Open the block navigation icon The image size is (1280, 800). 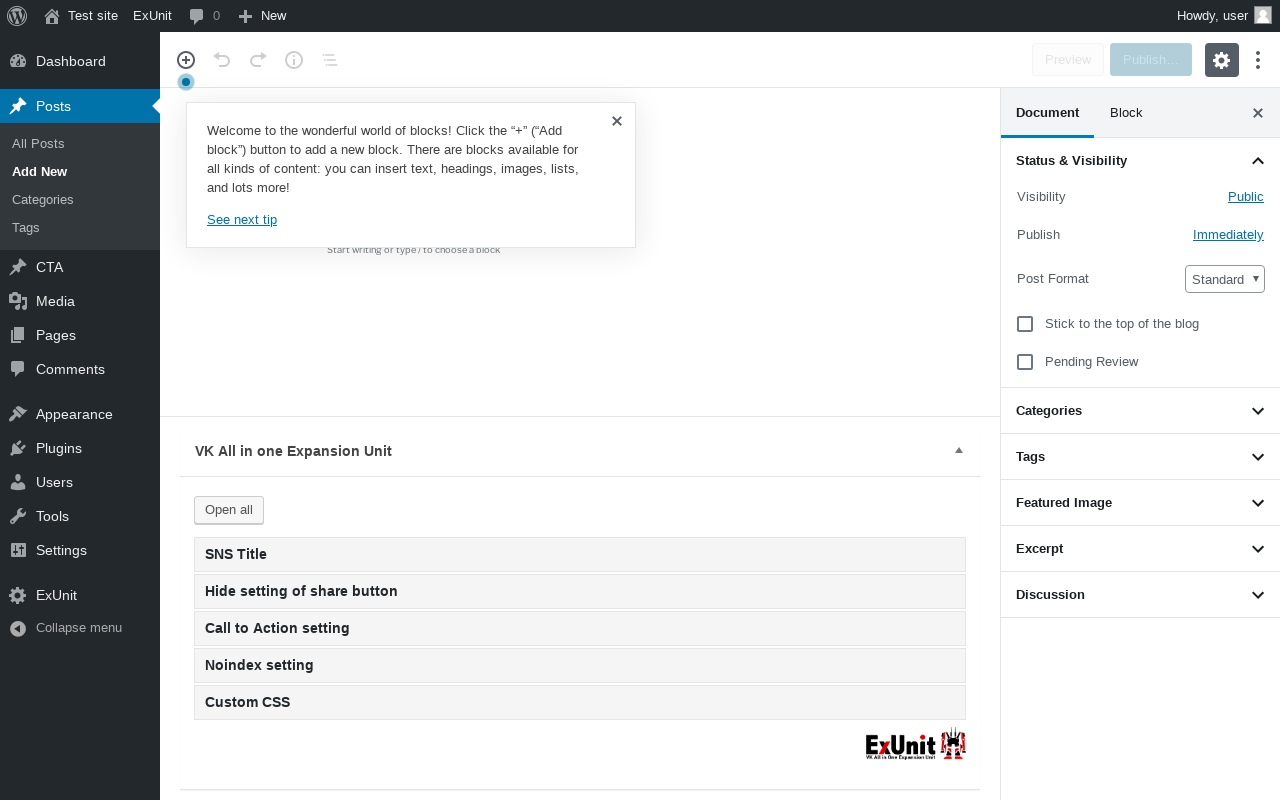pyautogui.click(x=330, y=60)
